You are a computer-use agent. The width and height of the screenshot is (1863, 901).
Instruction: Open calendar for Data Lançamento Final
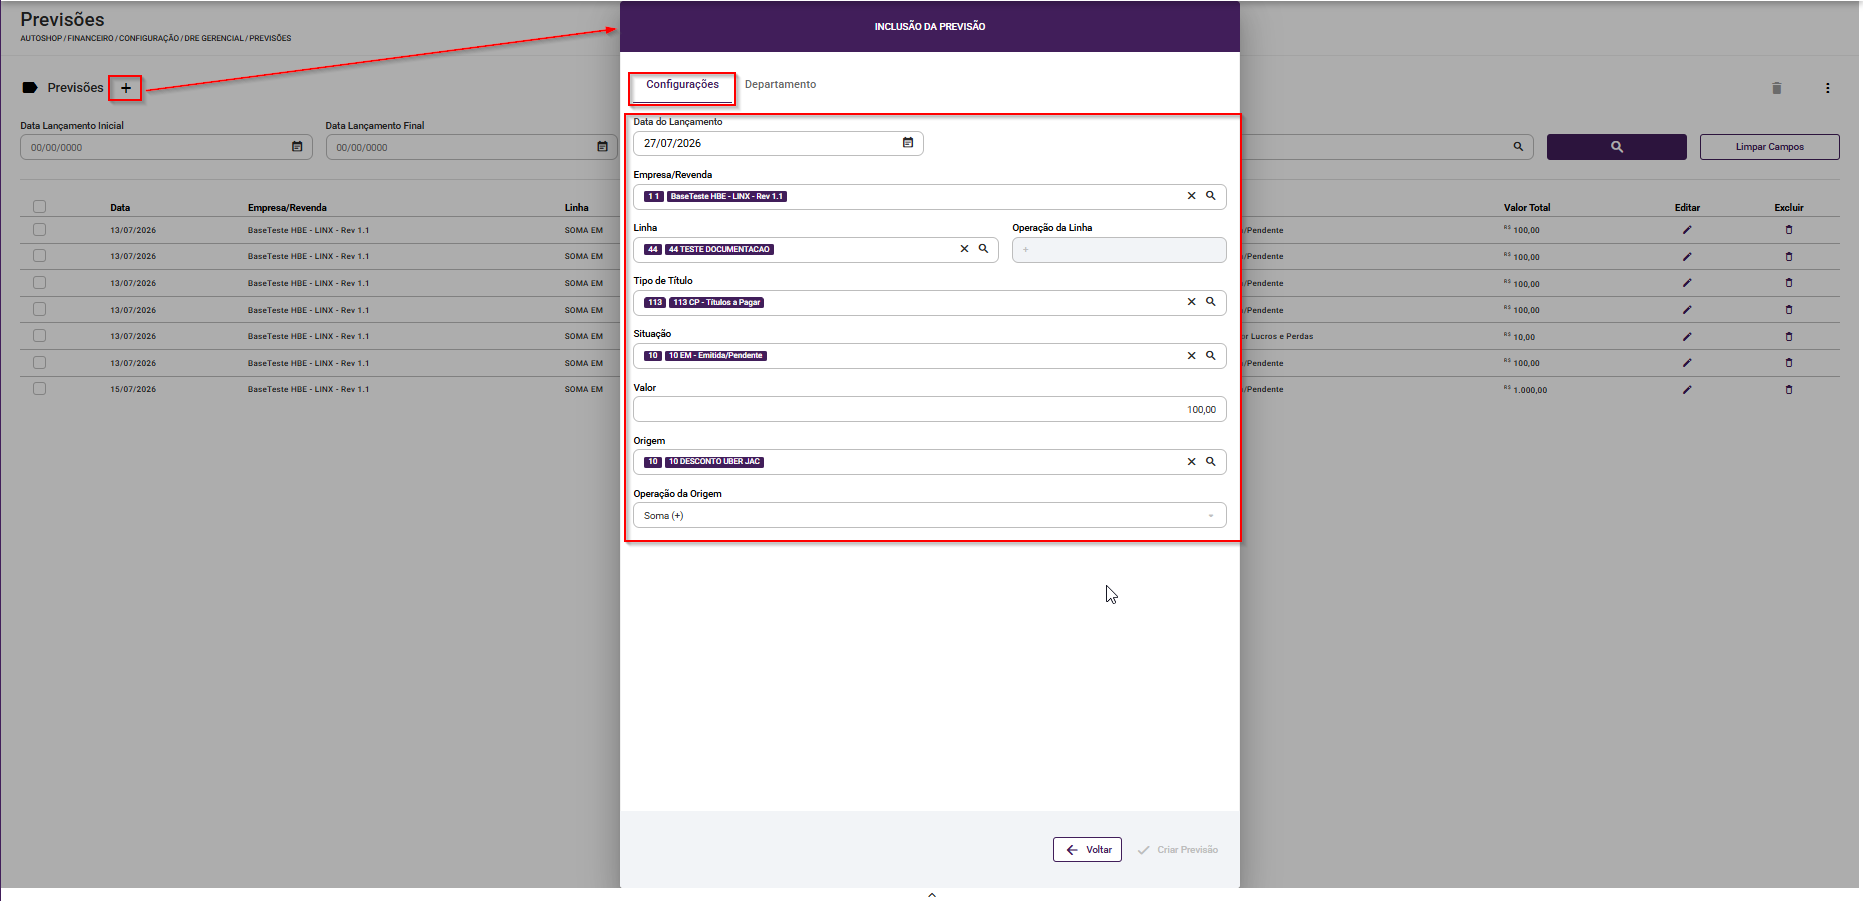(602, 147)
